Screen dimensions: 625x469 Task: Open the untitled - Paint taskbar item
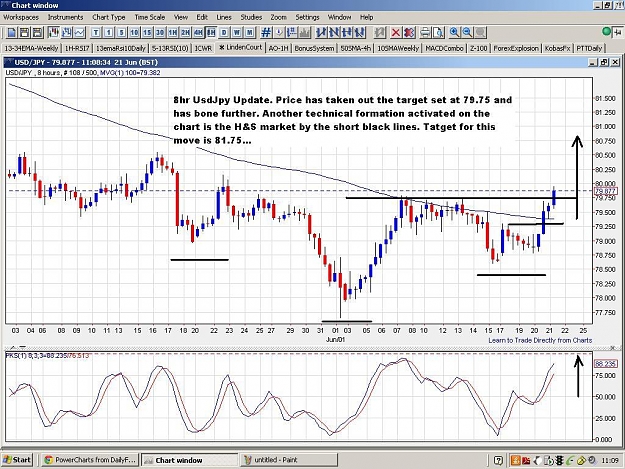click(289, 460)
